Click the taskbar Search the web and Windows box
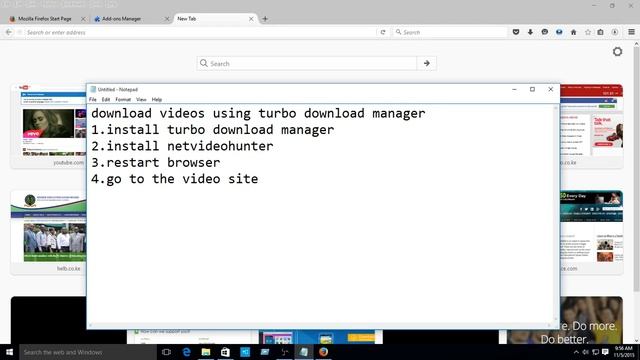The height and width of the screenshot is (360, 640). point(88,352)
